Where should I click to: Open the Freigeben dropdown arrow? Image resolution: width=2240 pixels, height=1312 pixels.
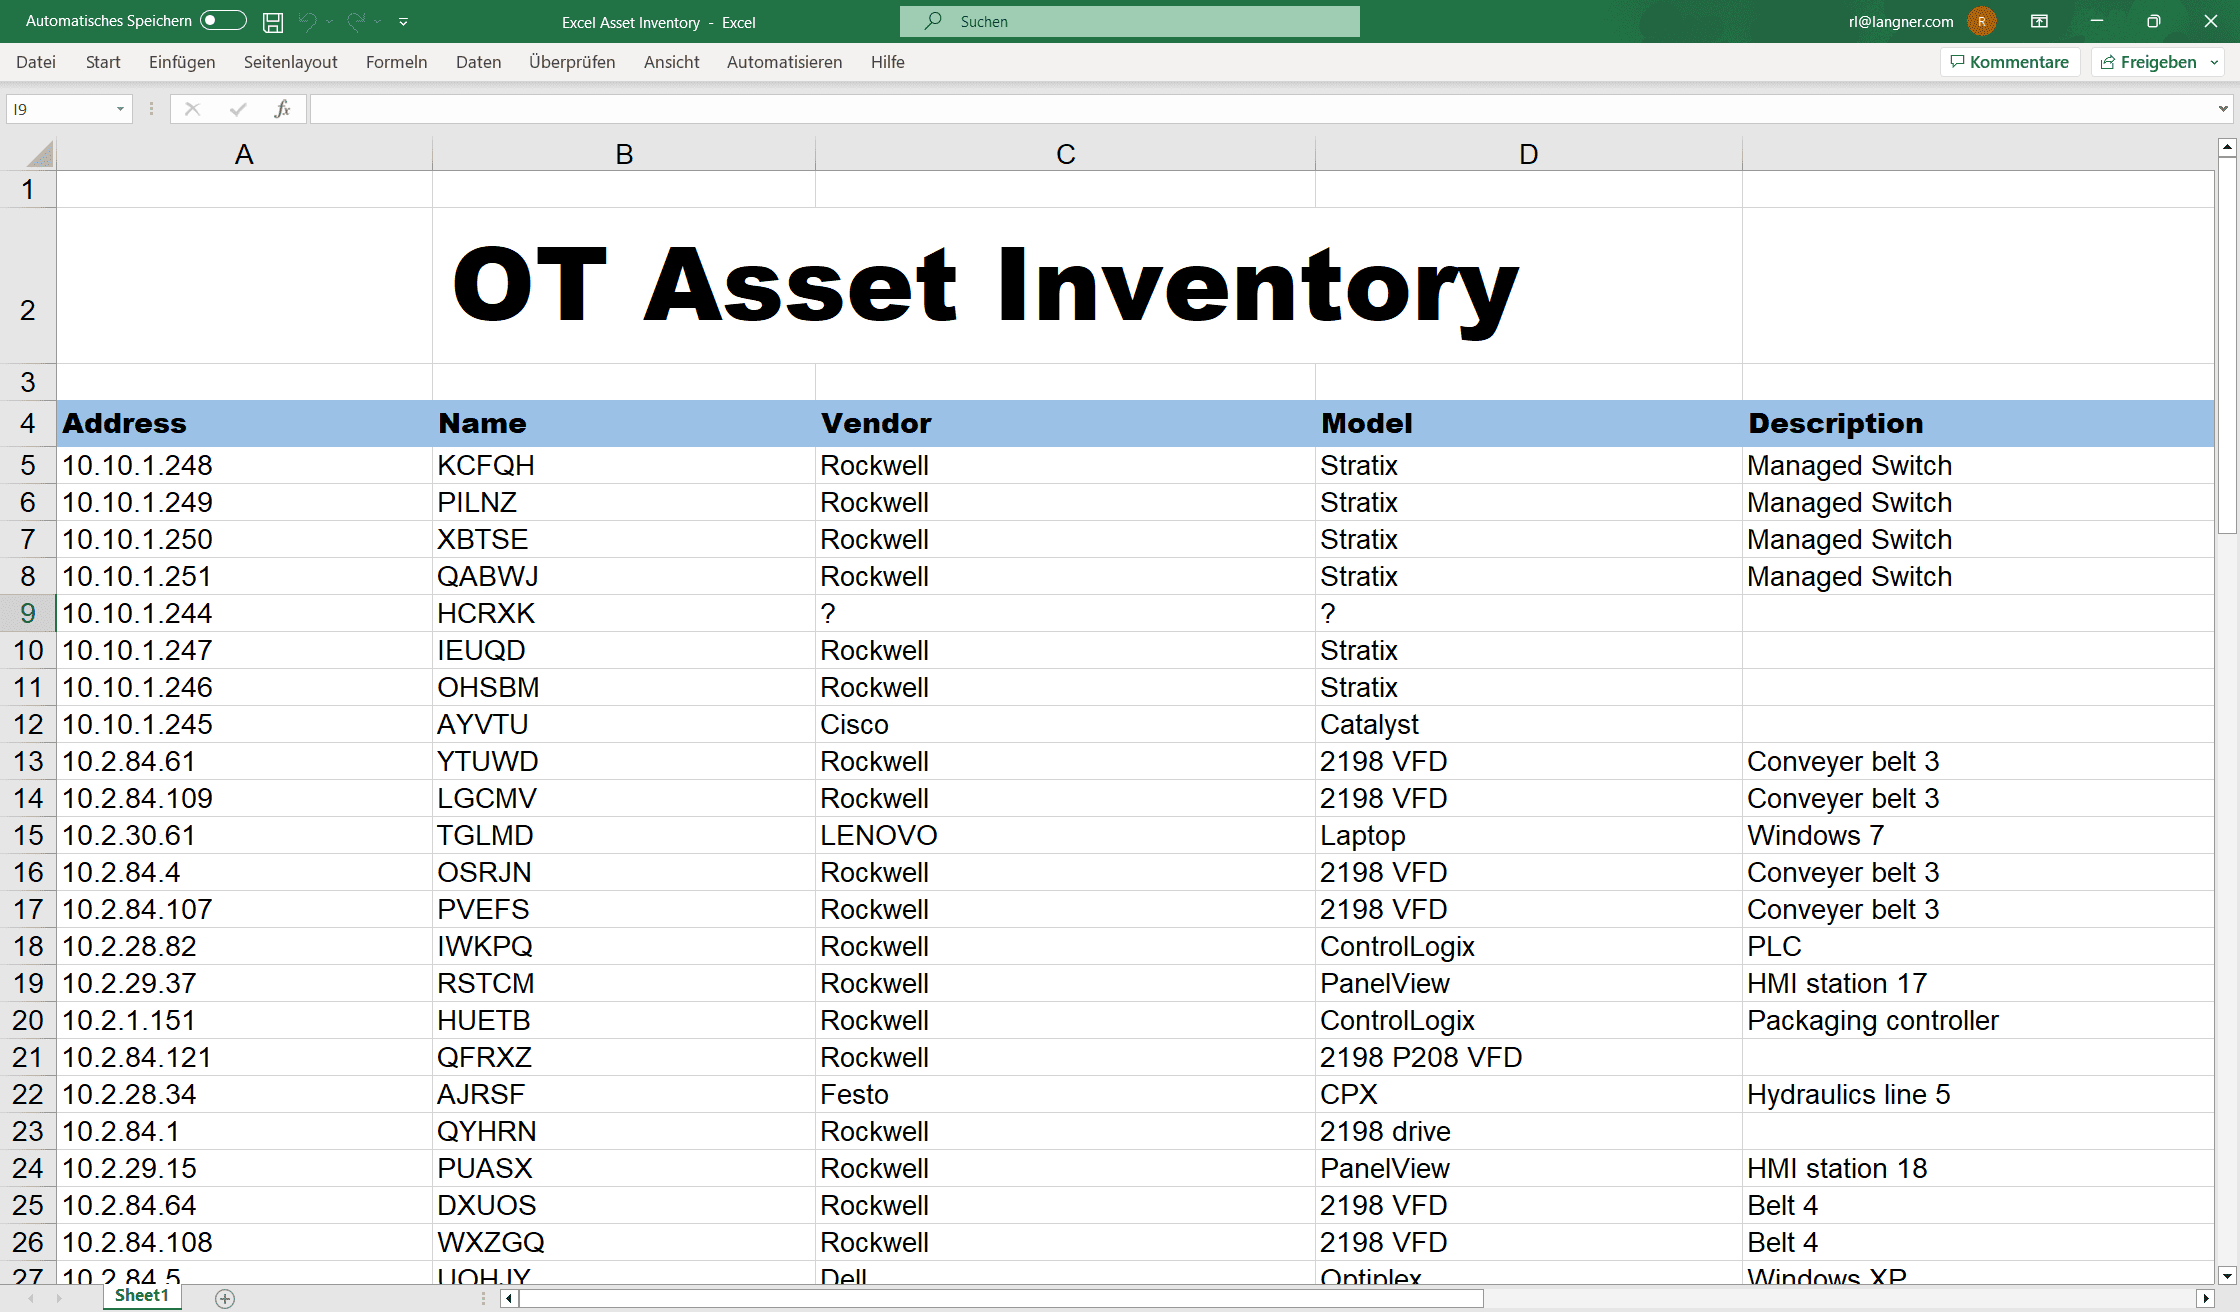tap(2214, 62)
